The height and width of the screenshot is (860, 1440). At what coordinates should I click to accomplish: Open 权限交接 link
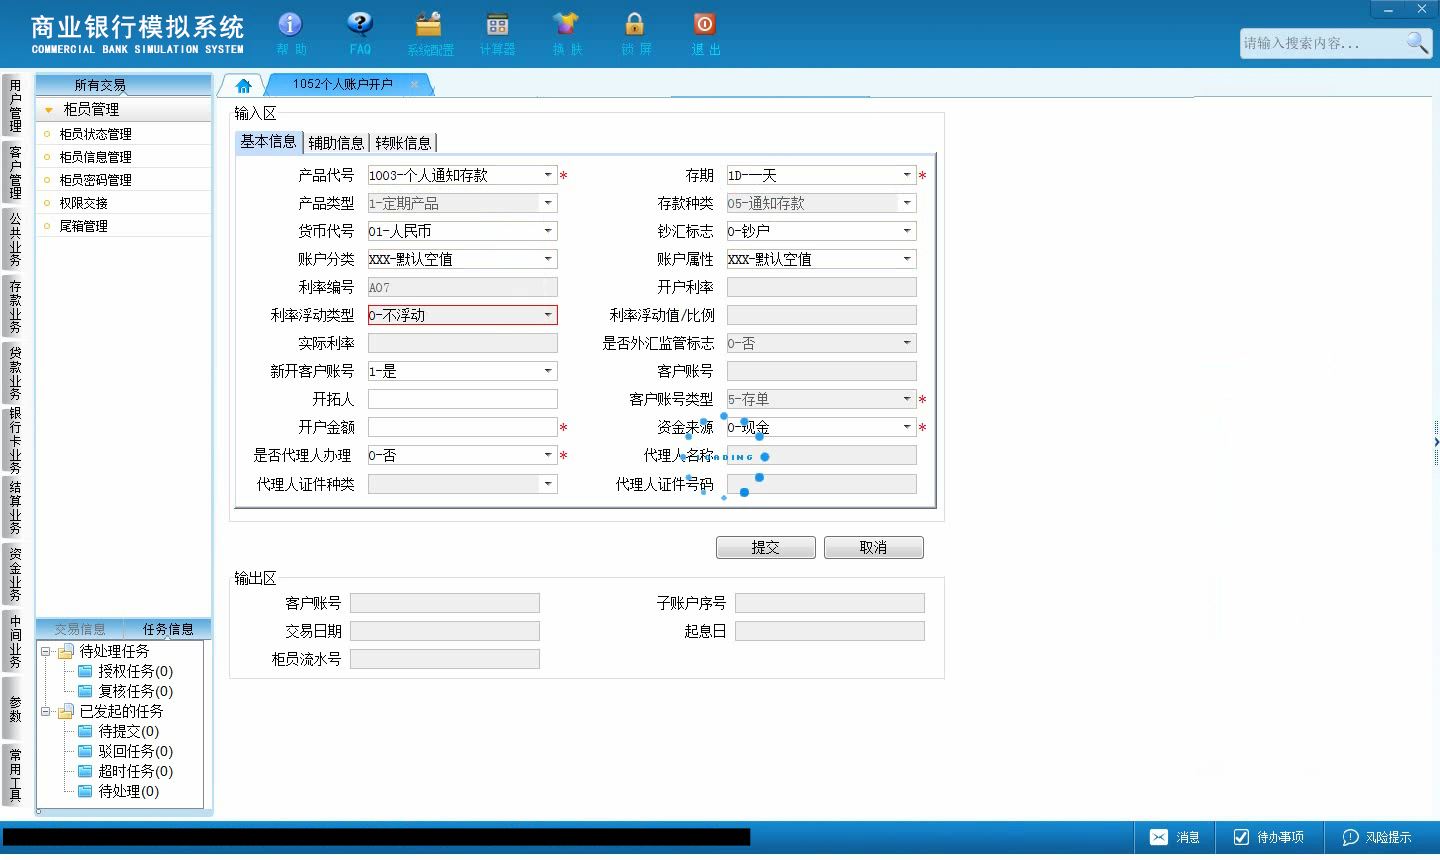tap(83, 203)
